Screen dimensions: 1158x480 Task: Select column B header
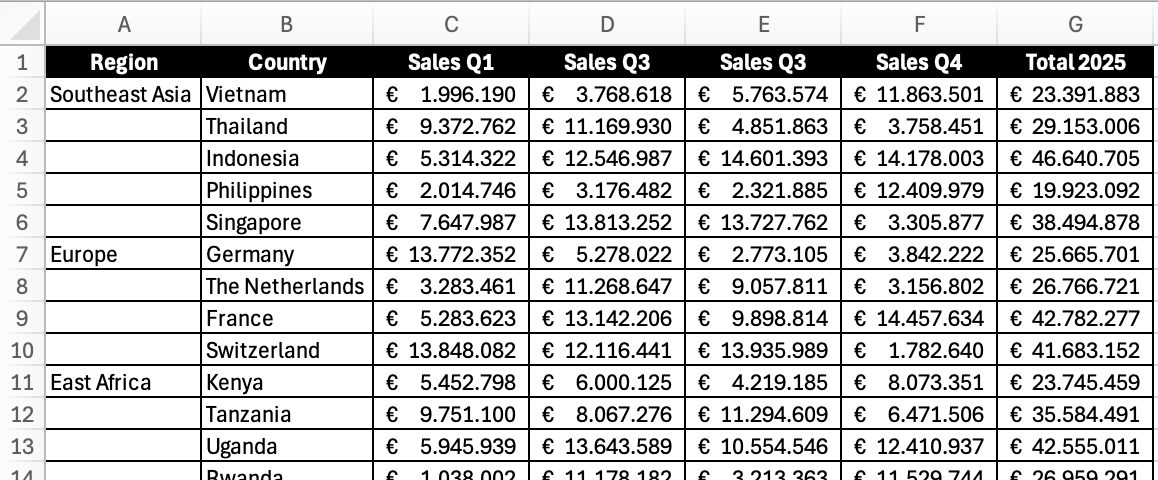point(287,25)
